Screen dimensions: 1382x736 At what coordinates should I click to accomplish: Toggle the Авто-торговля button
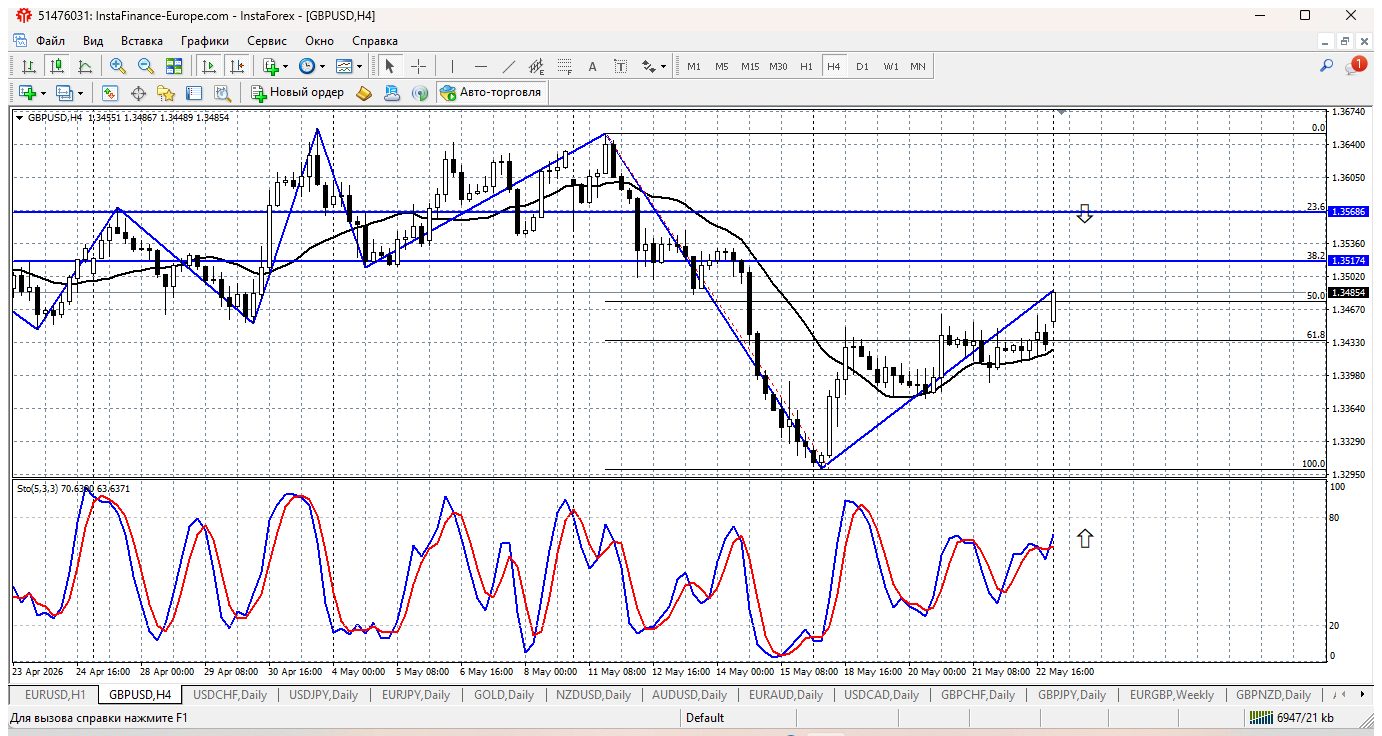[x=491, y=92]
